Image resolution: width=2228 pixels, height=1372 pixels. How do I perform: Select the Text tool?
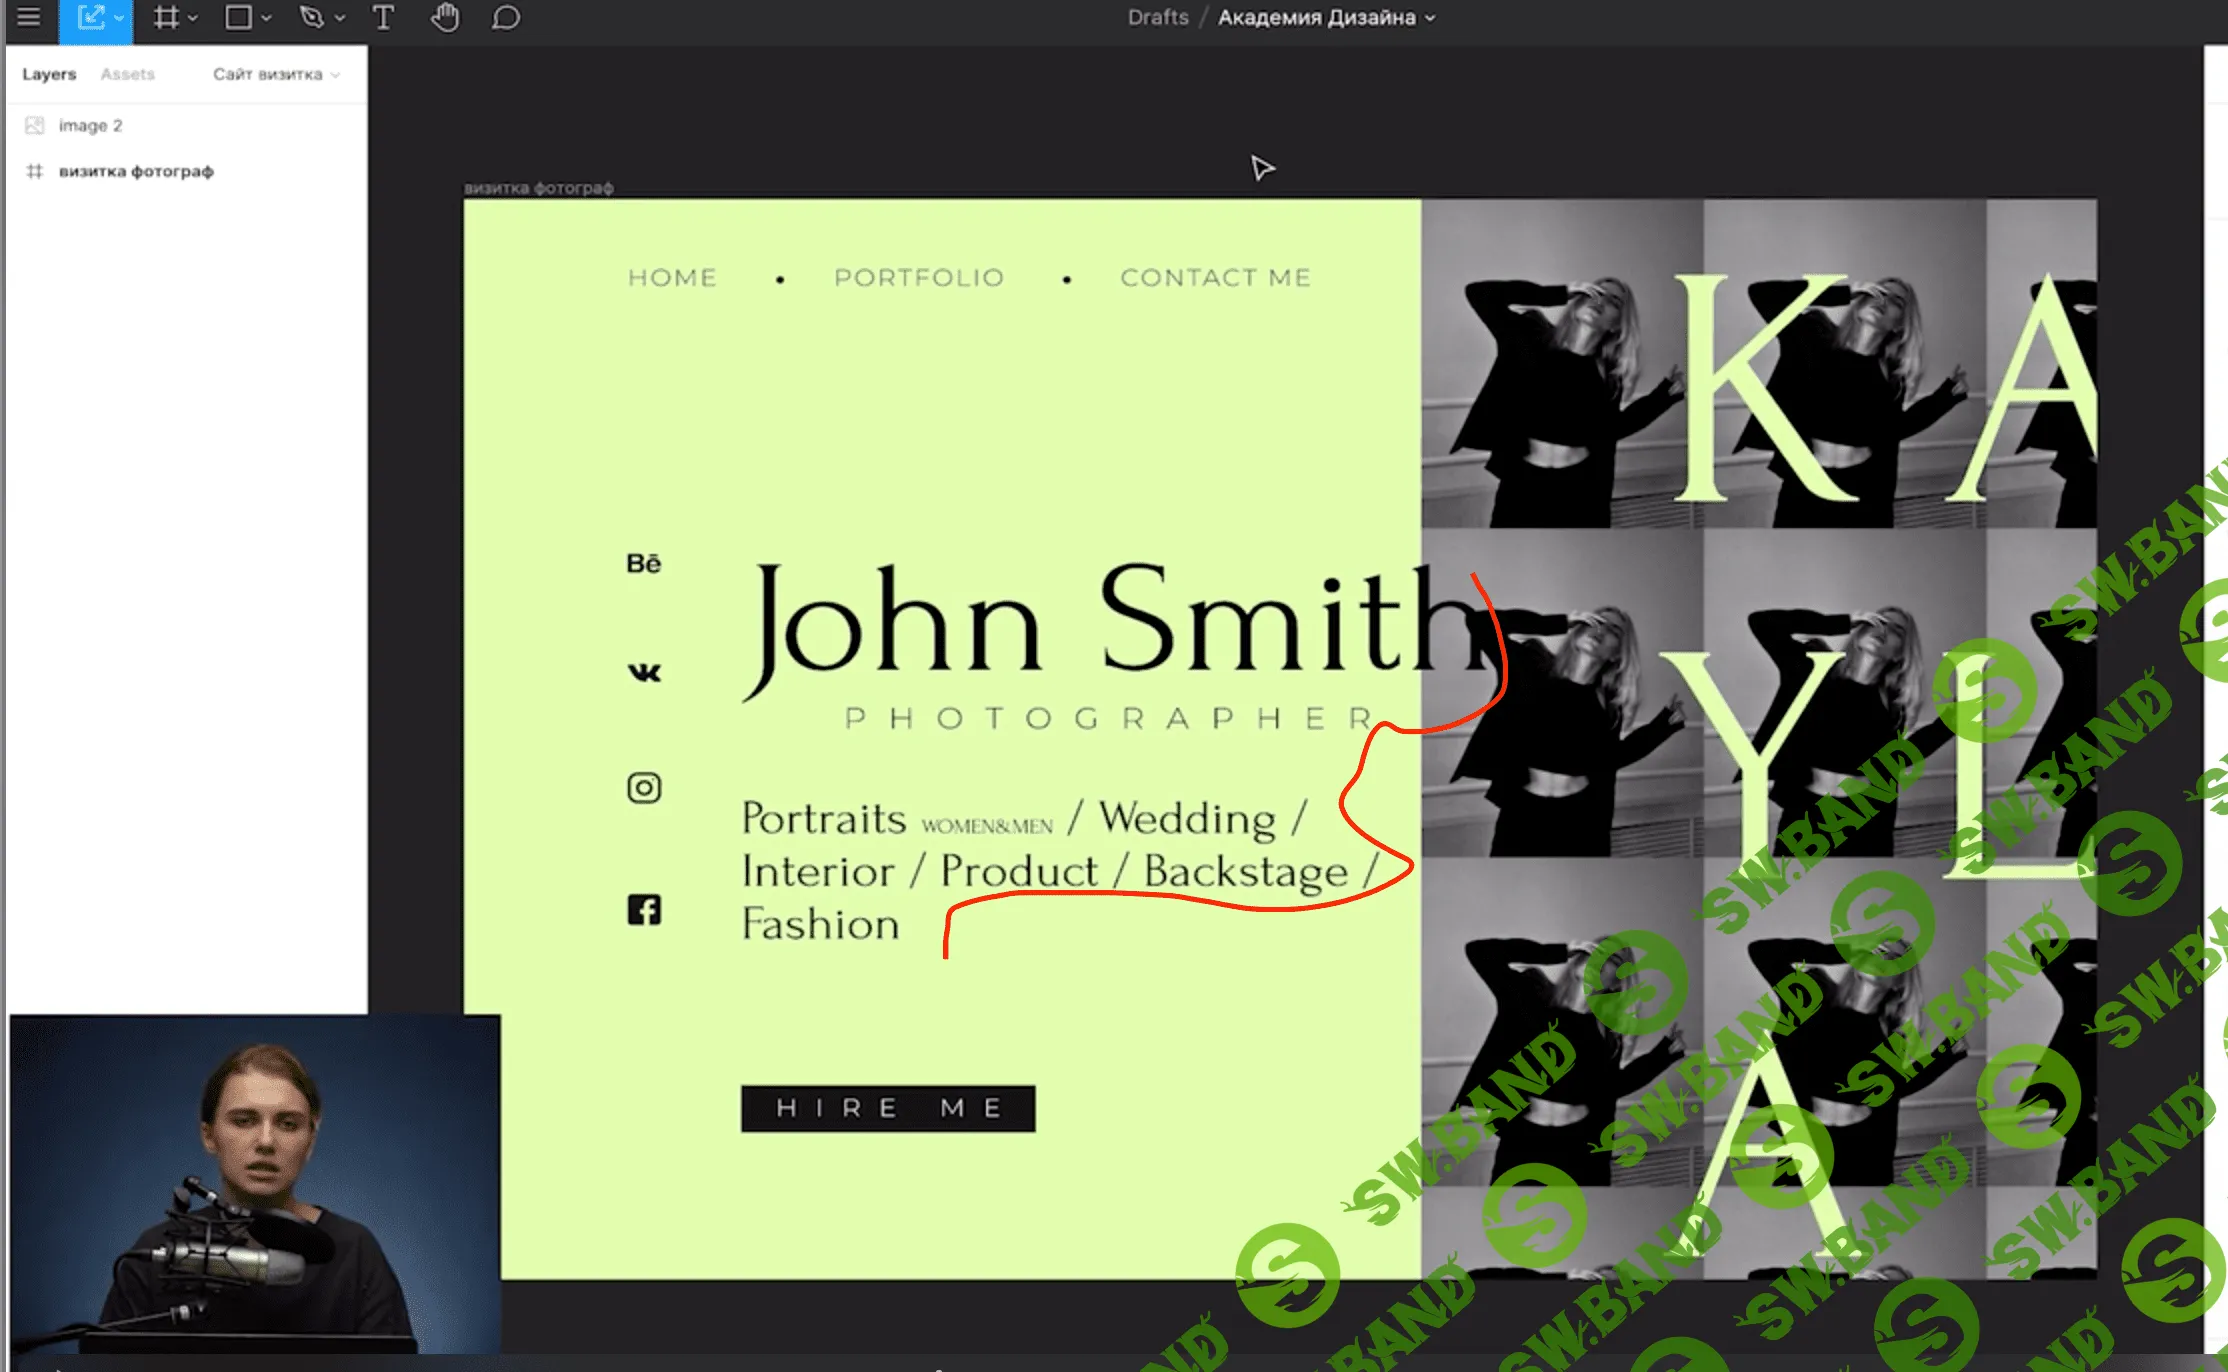coord(383,17)
